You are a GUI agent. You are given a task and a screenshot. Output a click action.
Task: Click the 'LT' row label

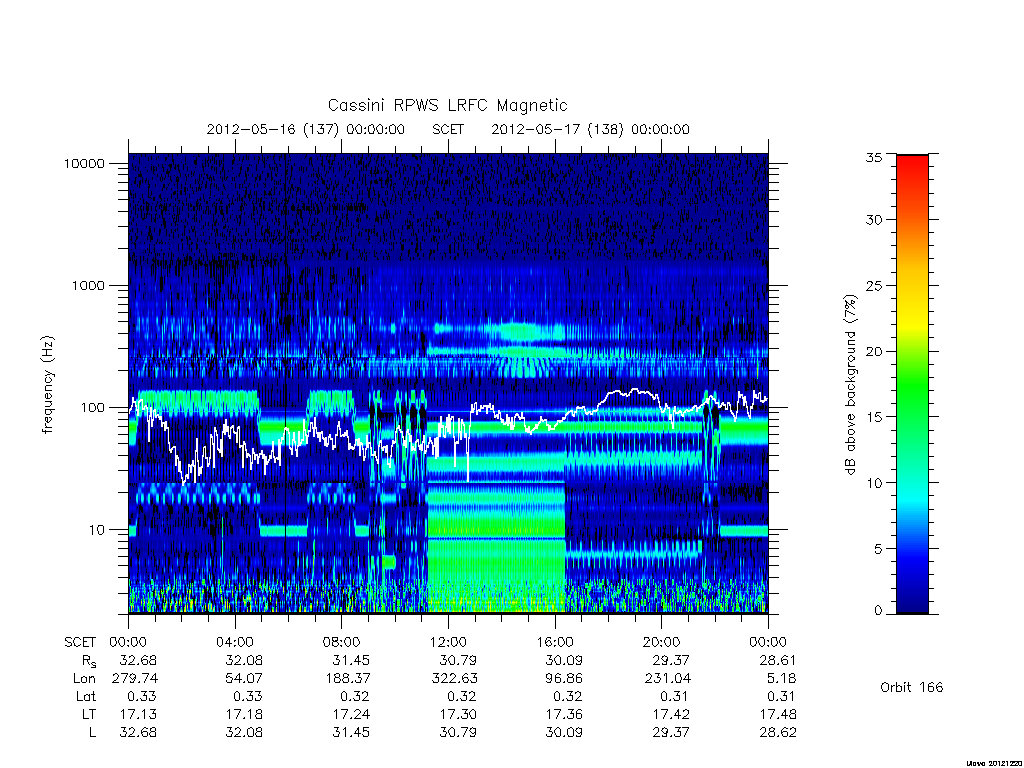(x=89, y=714)
